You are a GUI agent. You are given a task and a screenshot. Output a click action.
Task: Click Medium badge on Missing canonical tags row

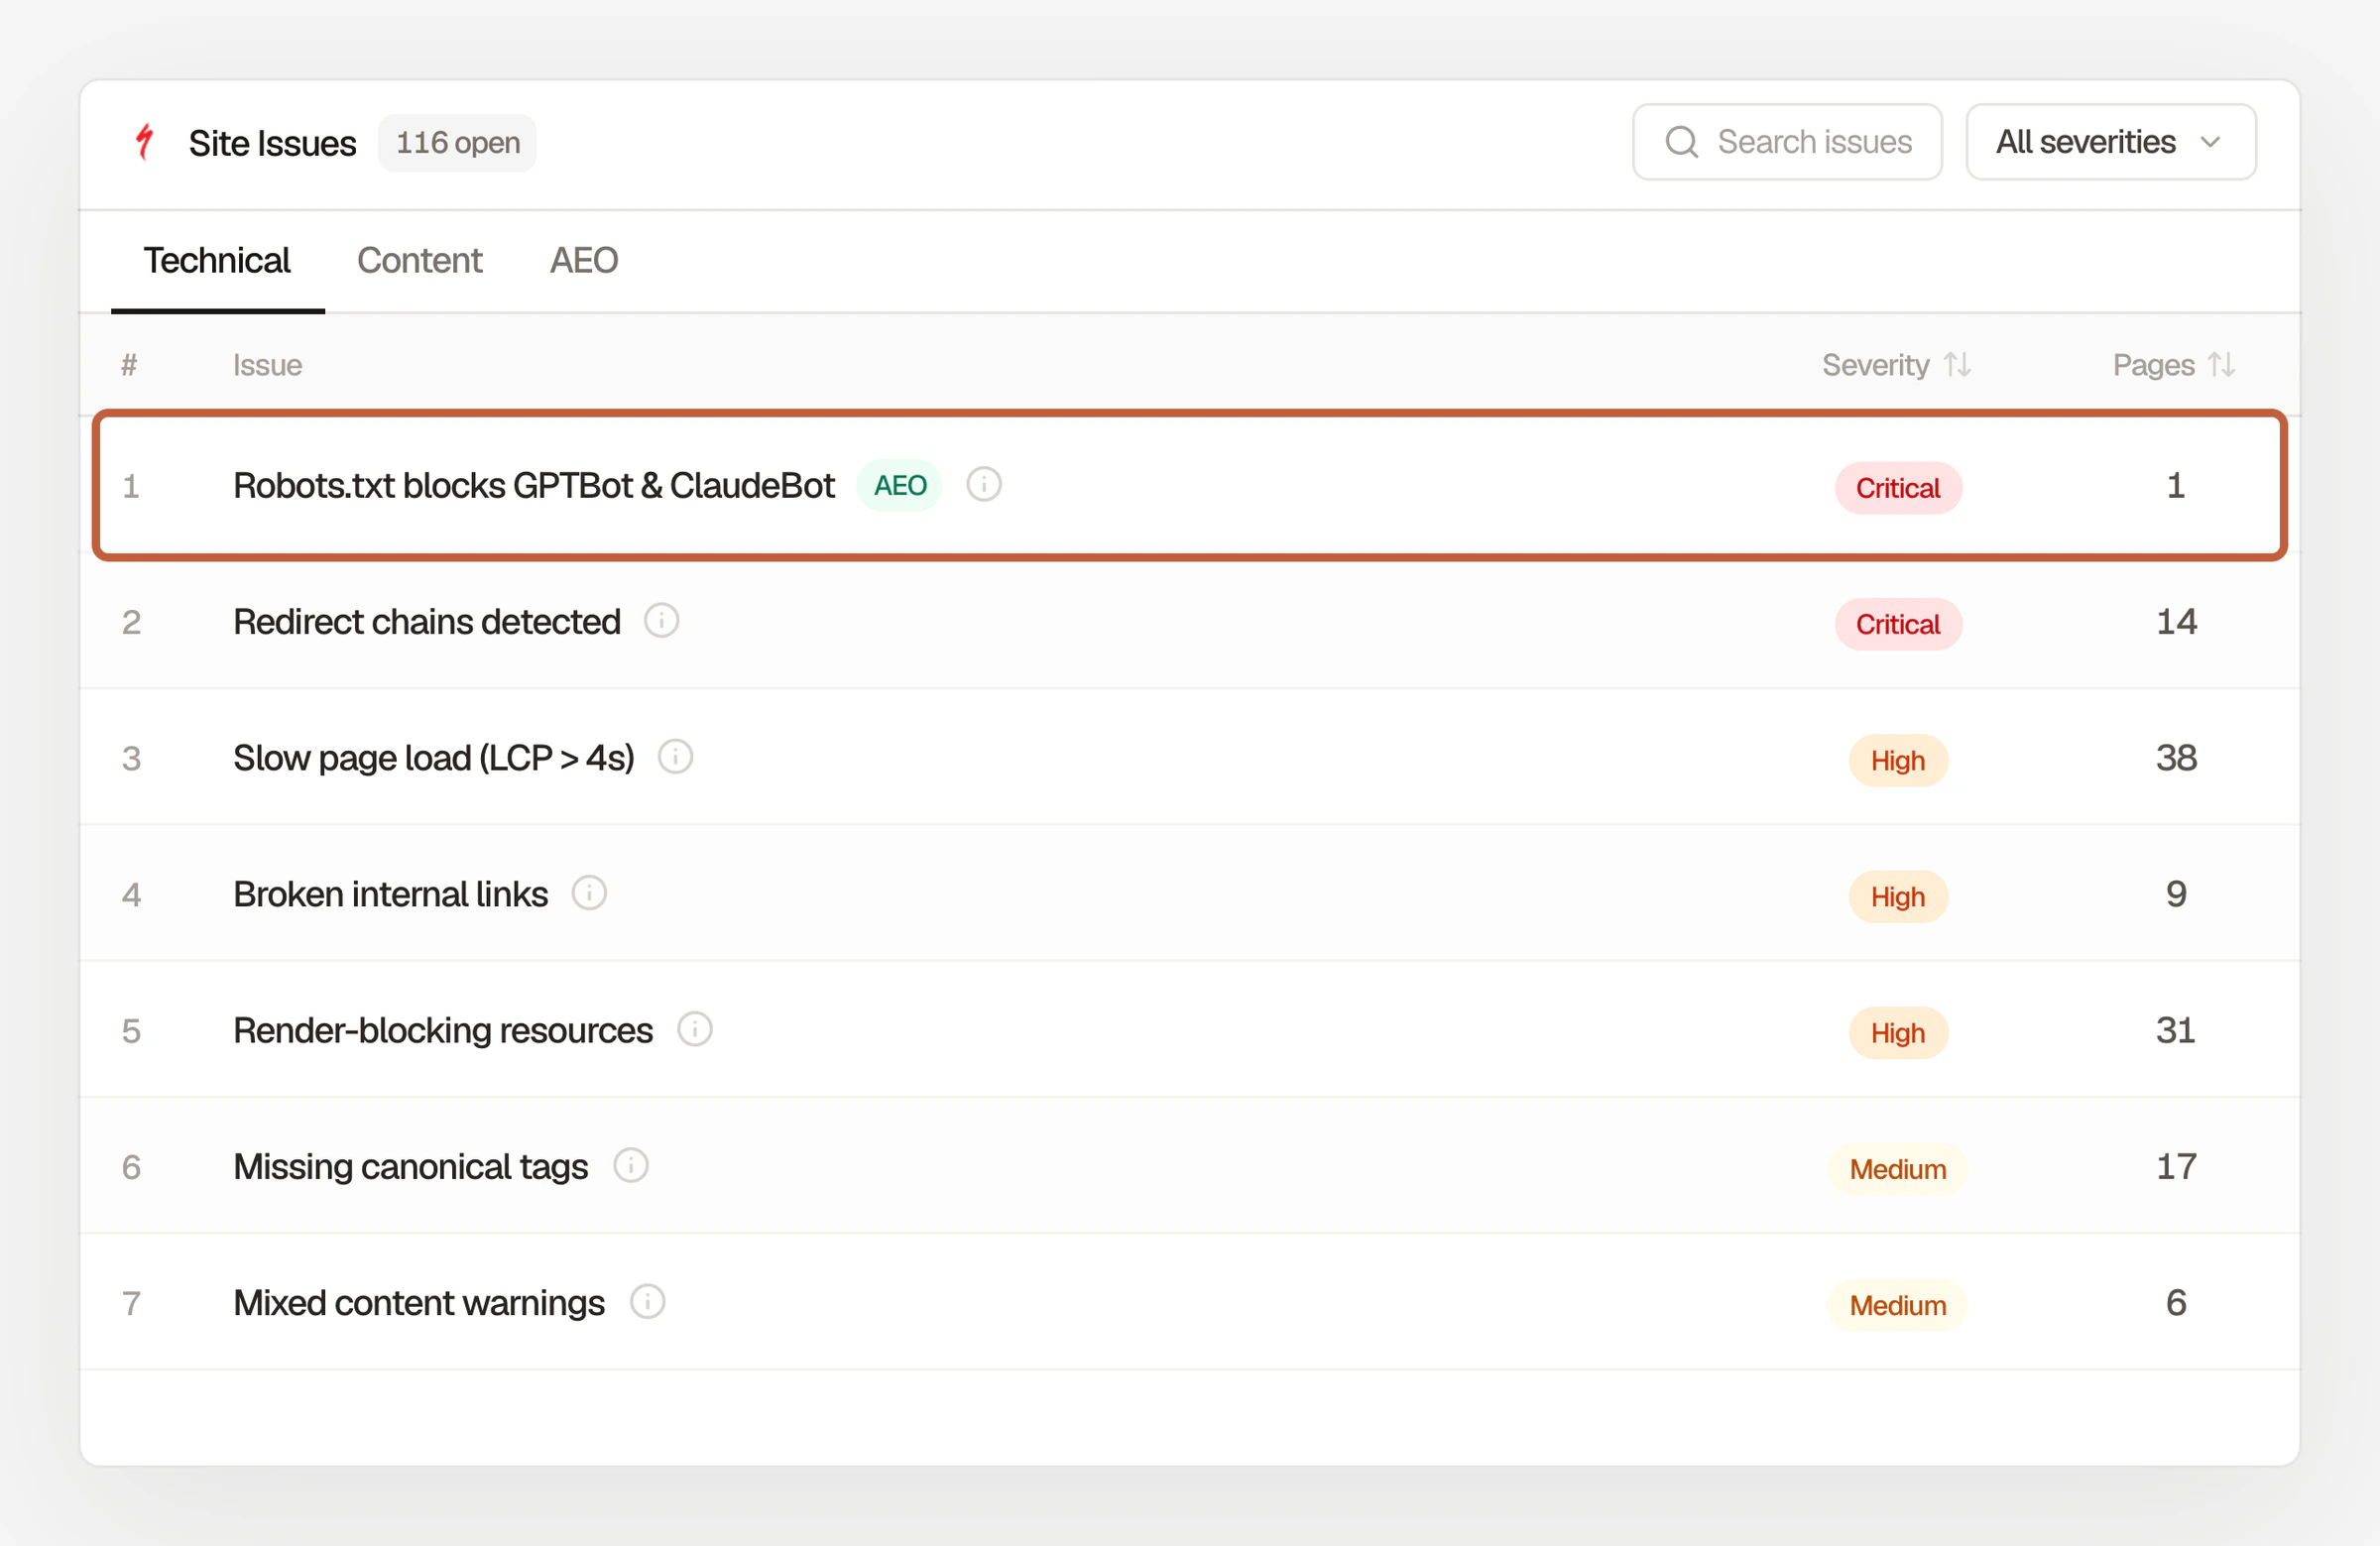point(1897,1169)
